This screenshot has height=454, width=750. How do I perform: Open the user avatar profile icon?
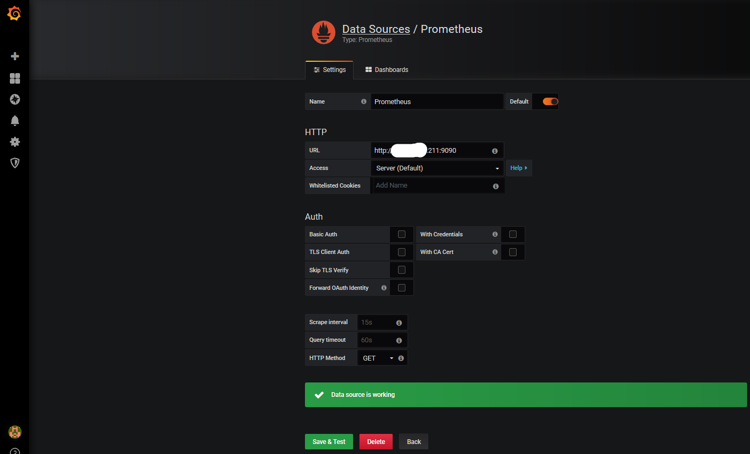coord(15,432)
